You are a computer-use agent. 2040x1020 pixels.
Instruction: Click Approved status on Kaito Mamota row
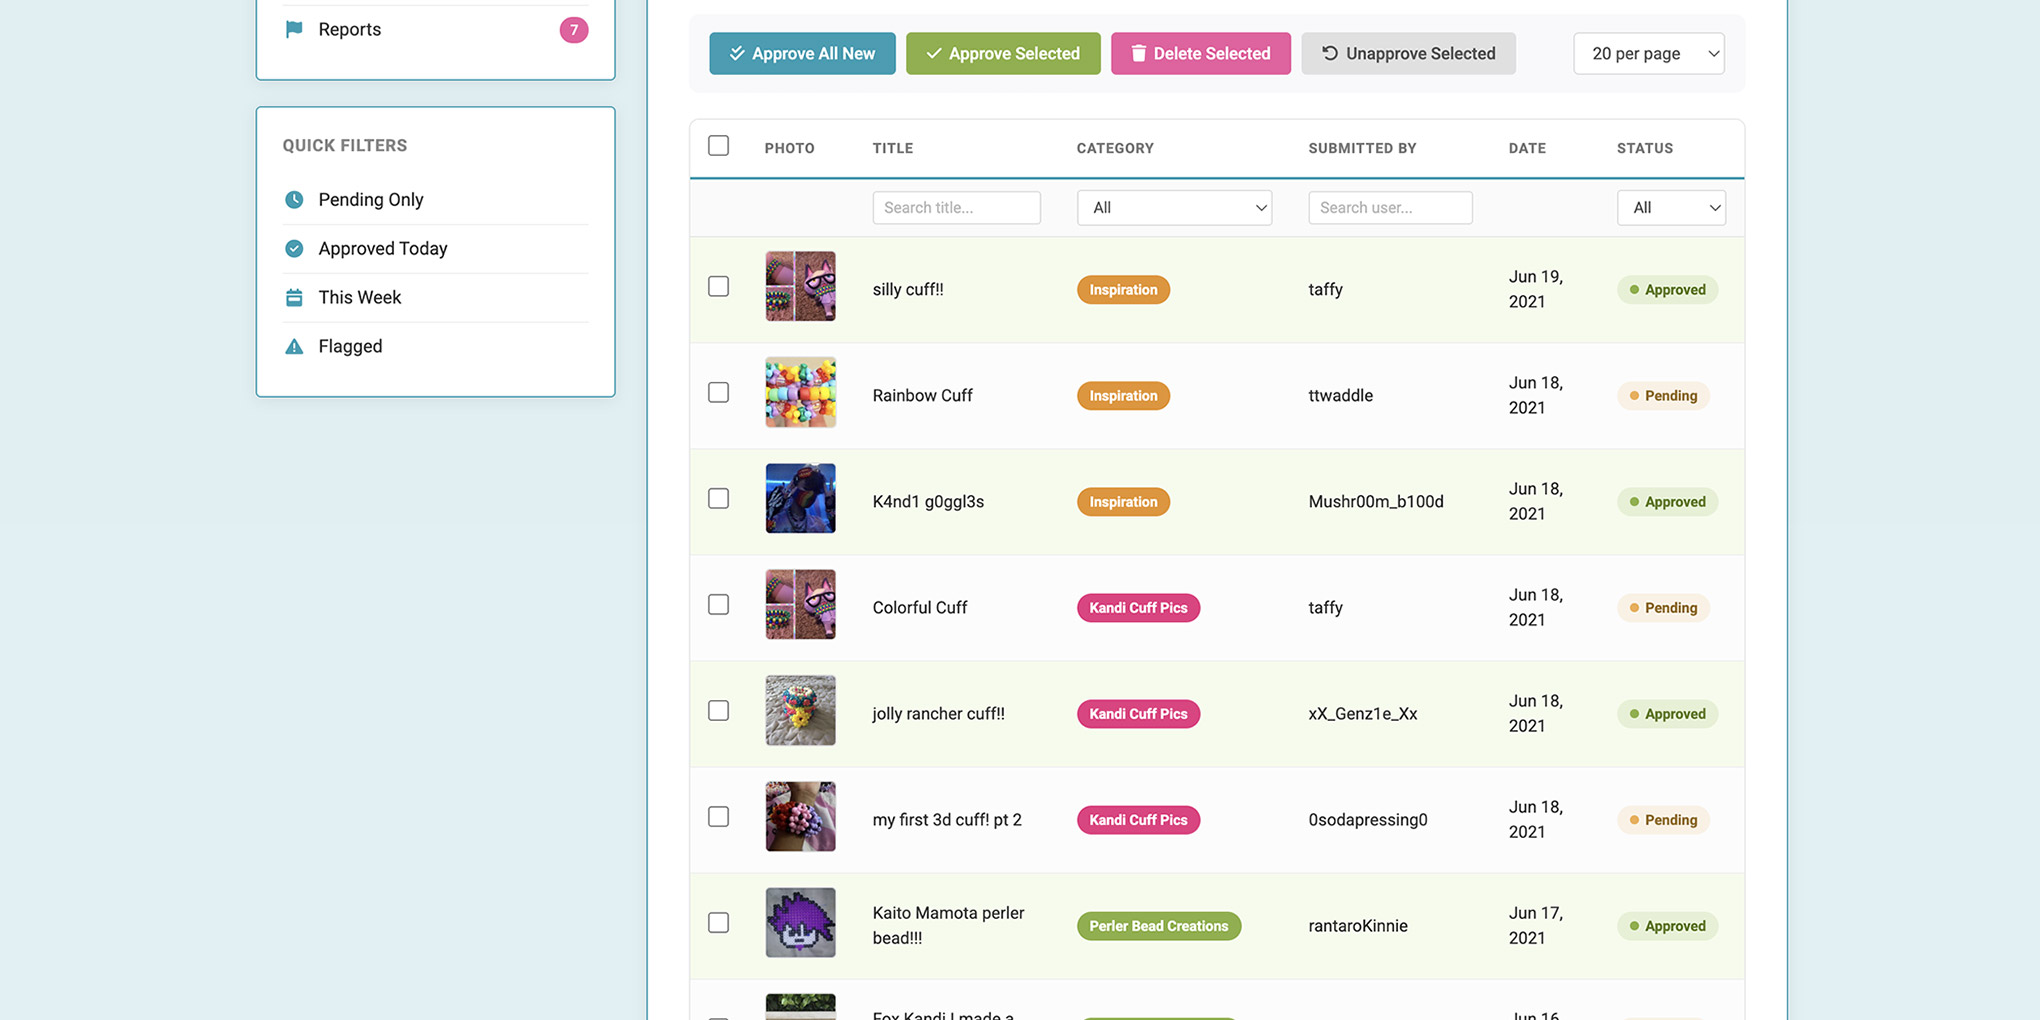(1667, 925)
